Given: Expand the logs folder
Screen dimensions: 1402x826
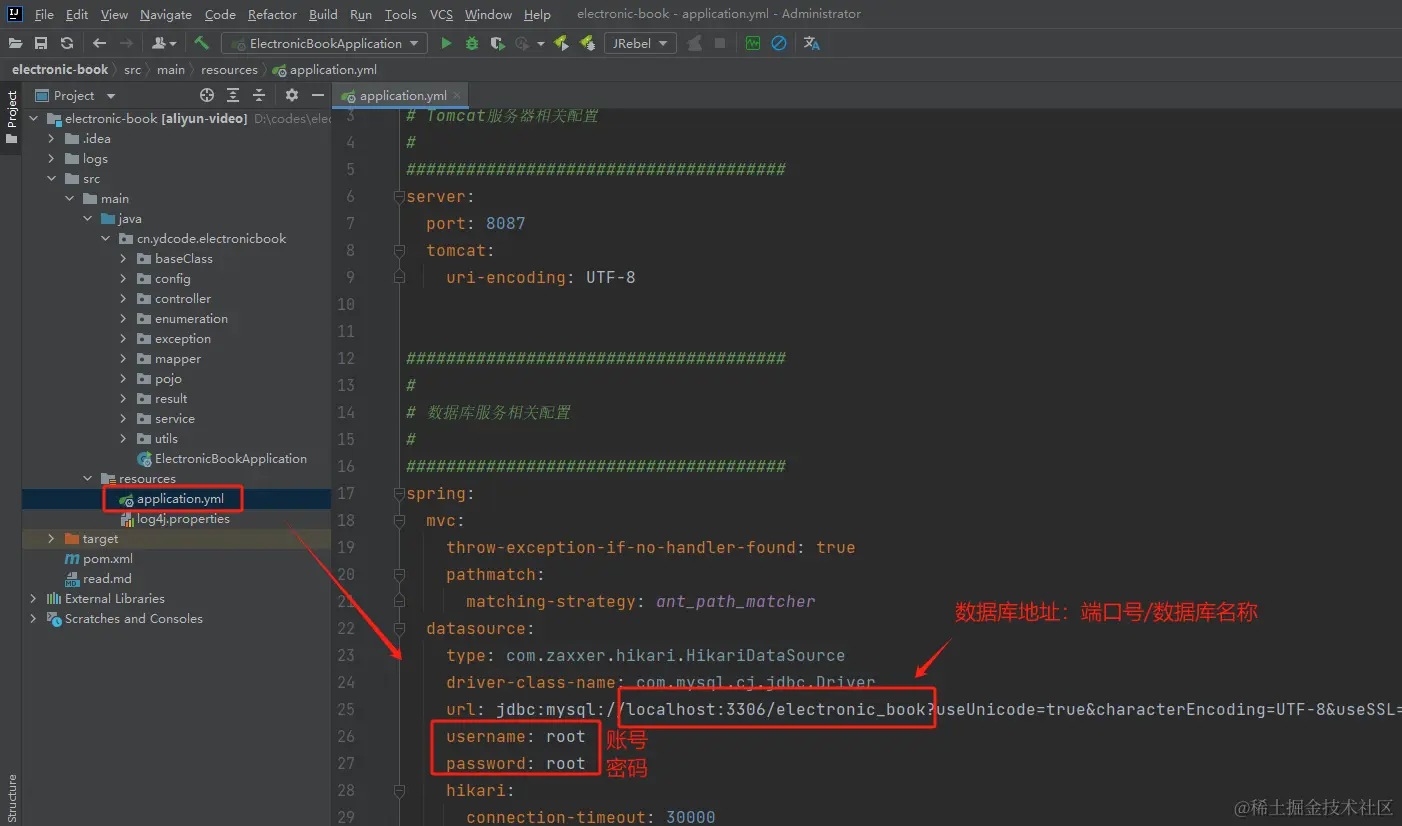Looking at the screenshot, I should pos(51,158).
